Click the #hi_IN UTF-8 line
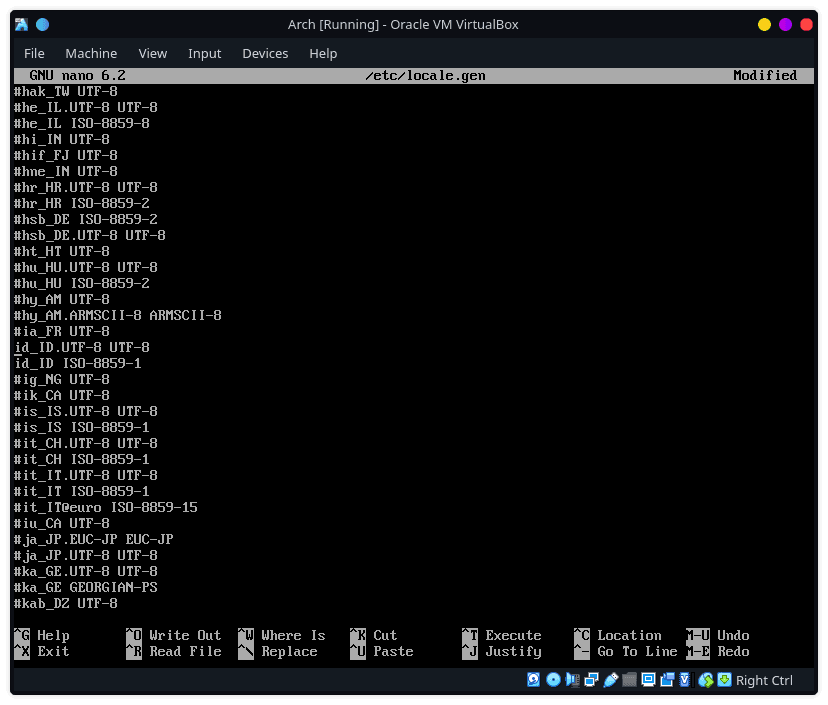 tap(62, 139)
